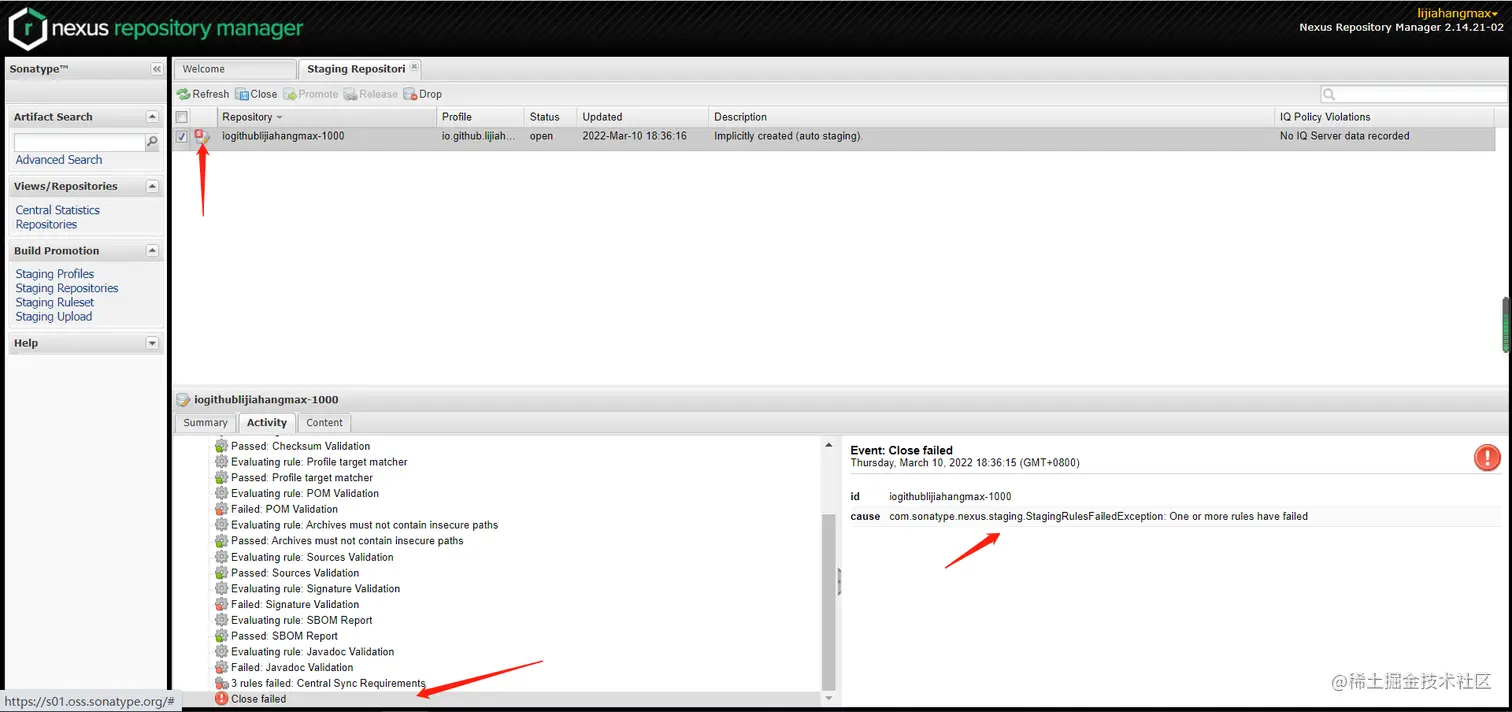Collapse the Sonatype sidebar panel

[x=156, y=69]
